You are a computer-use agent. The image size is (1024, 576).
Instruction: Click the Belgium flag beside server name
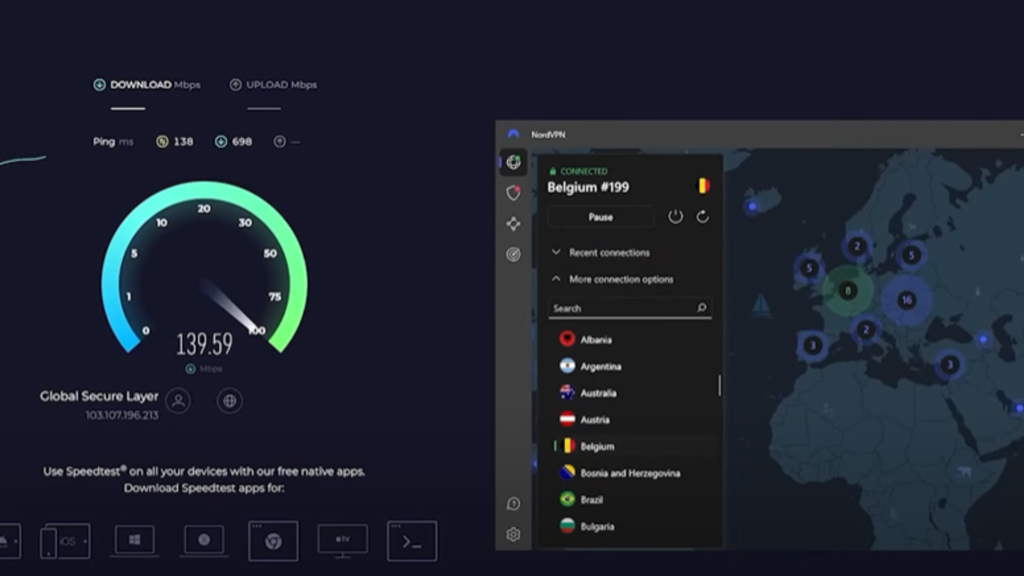coord(703,186)
